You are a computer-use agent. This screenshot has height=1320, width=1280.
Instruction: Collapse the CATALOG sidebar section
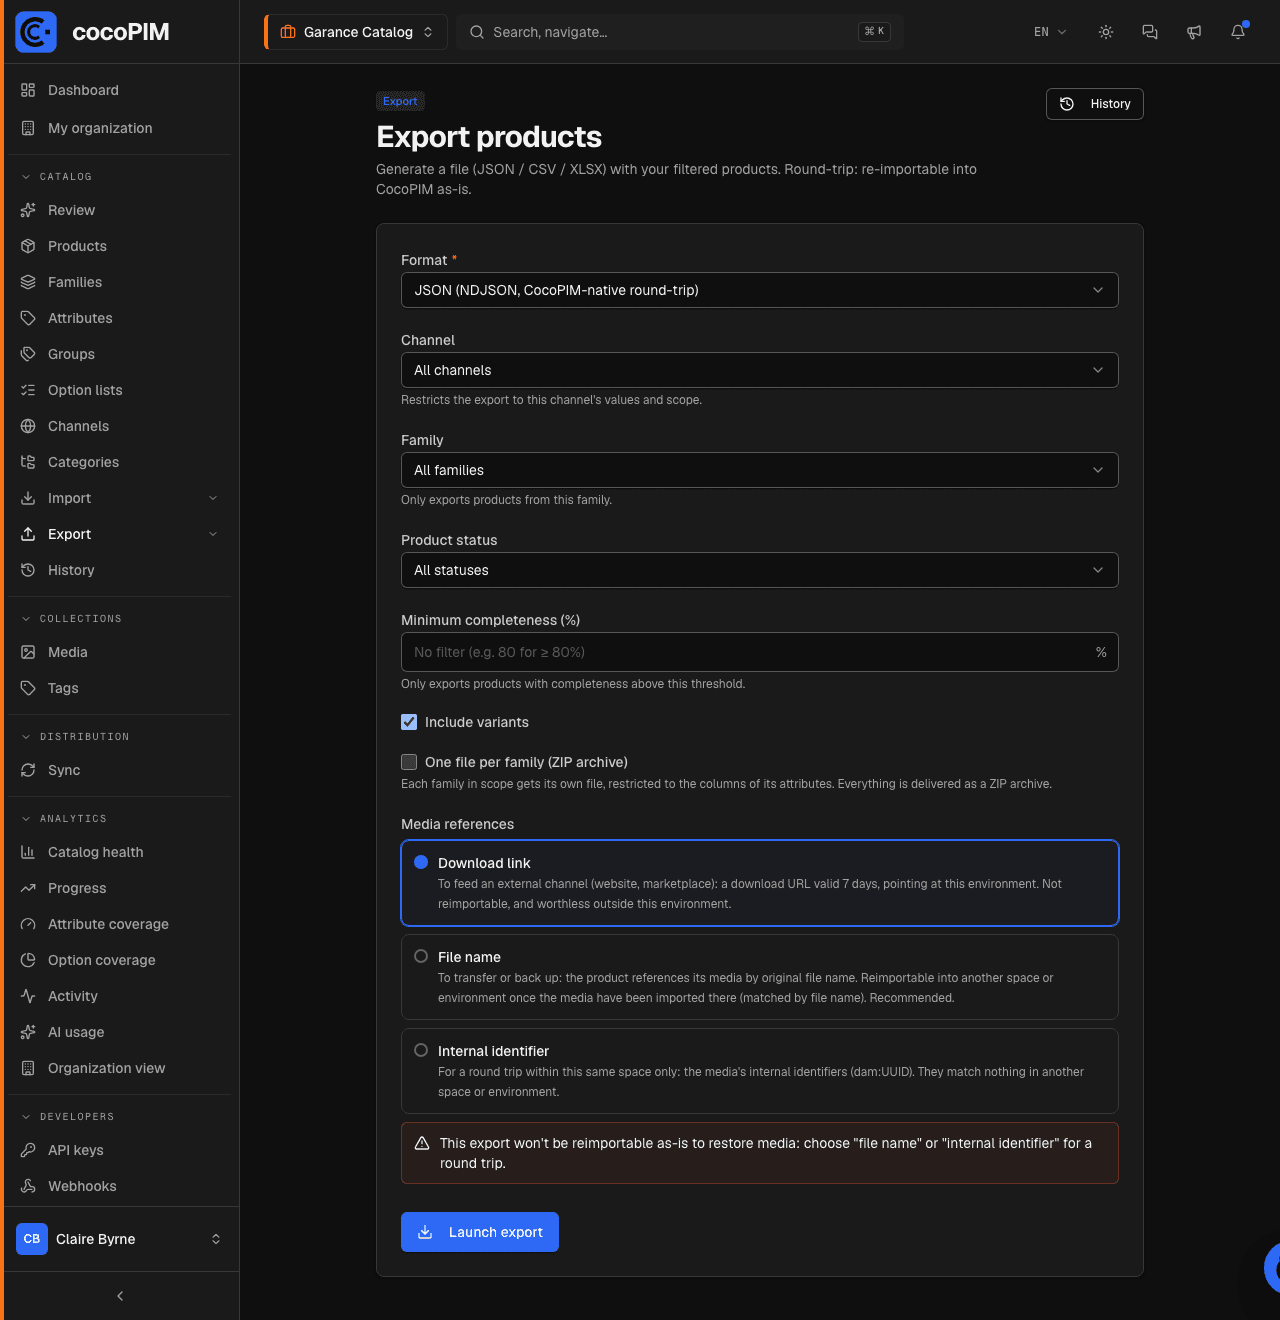66,177
